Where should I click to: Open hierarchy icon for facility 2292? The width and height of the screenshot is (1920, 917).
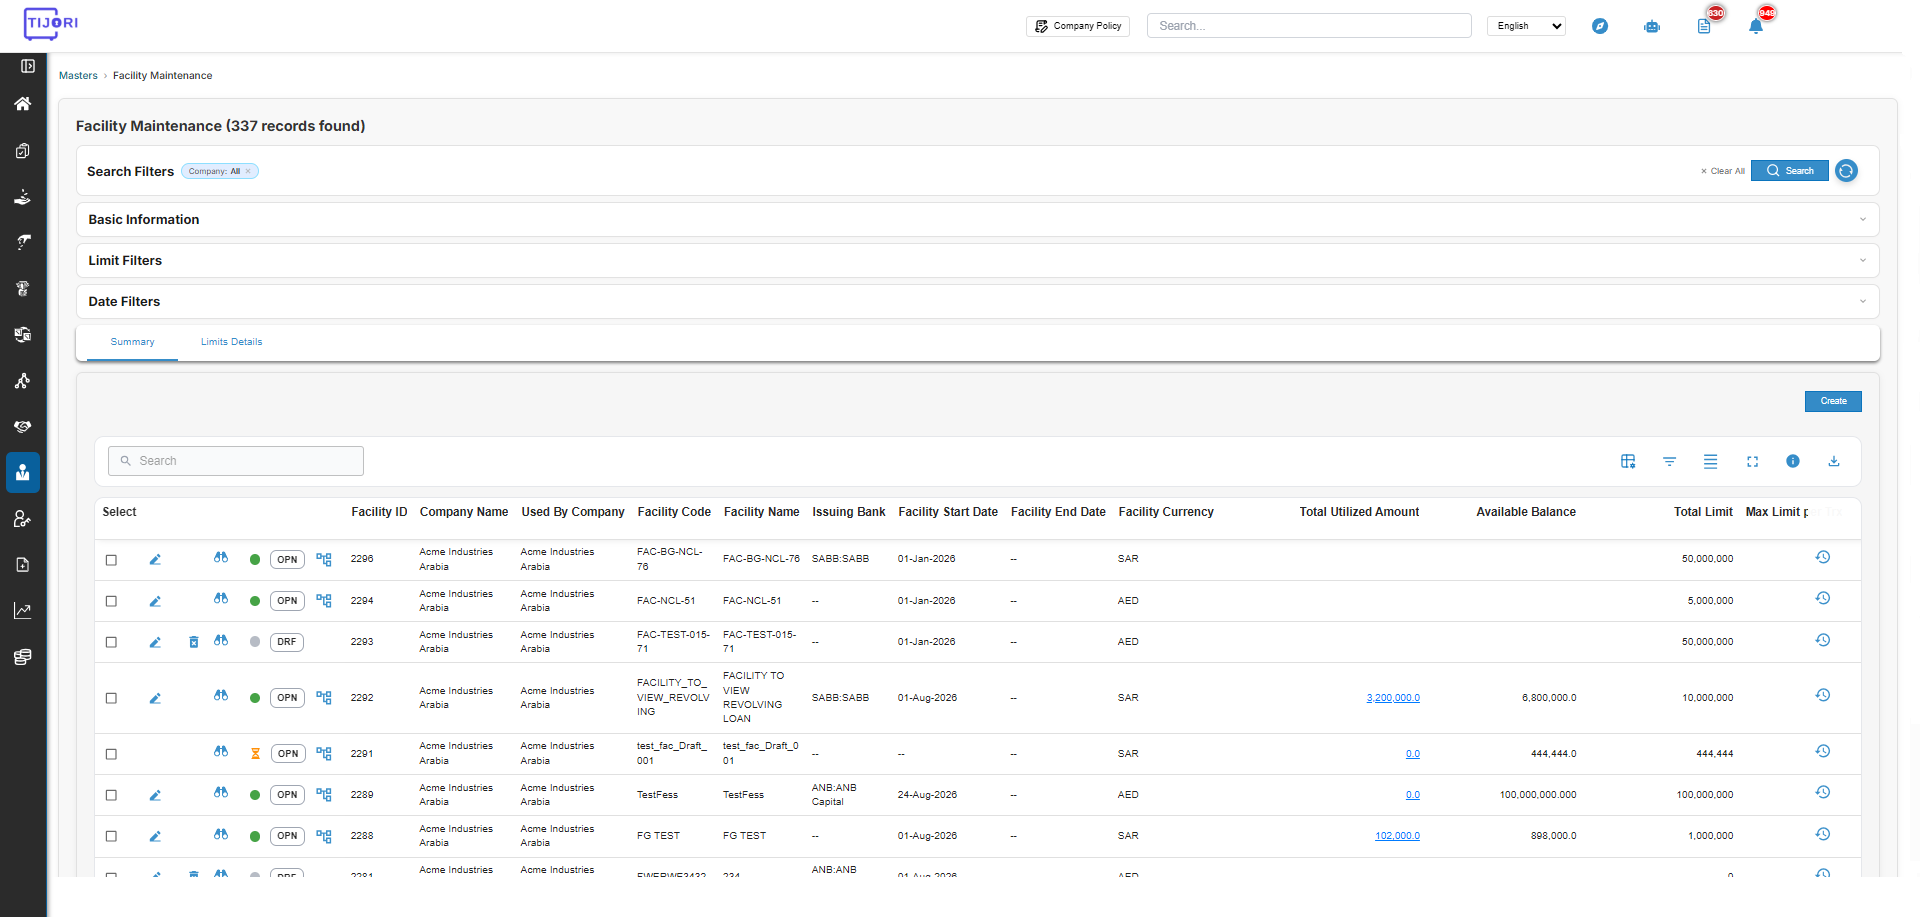tap(324, 698)
